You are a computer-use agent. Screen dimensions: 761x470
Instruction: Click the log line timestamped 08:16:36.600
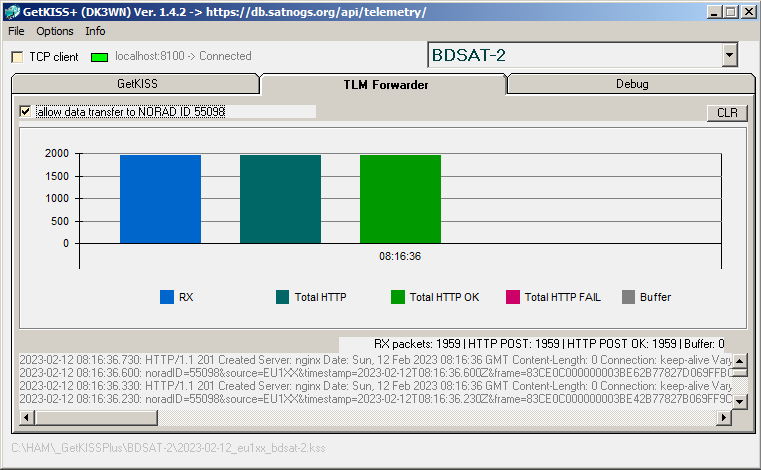click(375, 373)
